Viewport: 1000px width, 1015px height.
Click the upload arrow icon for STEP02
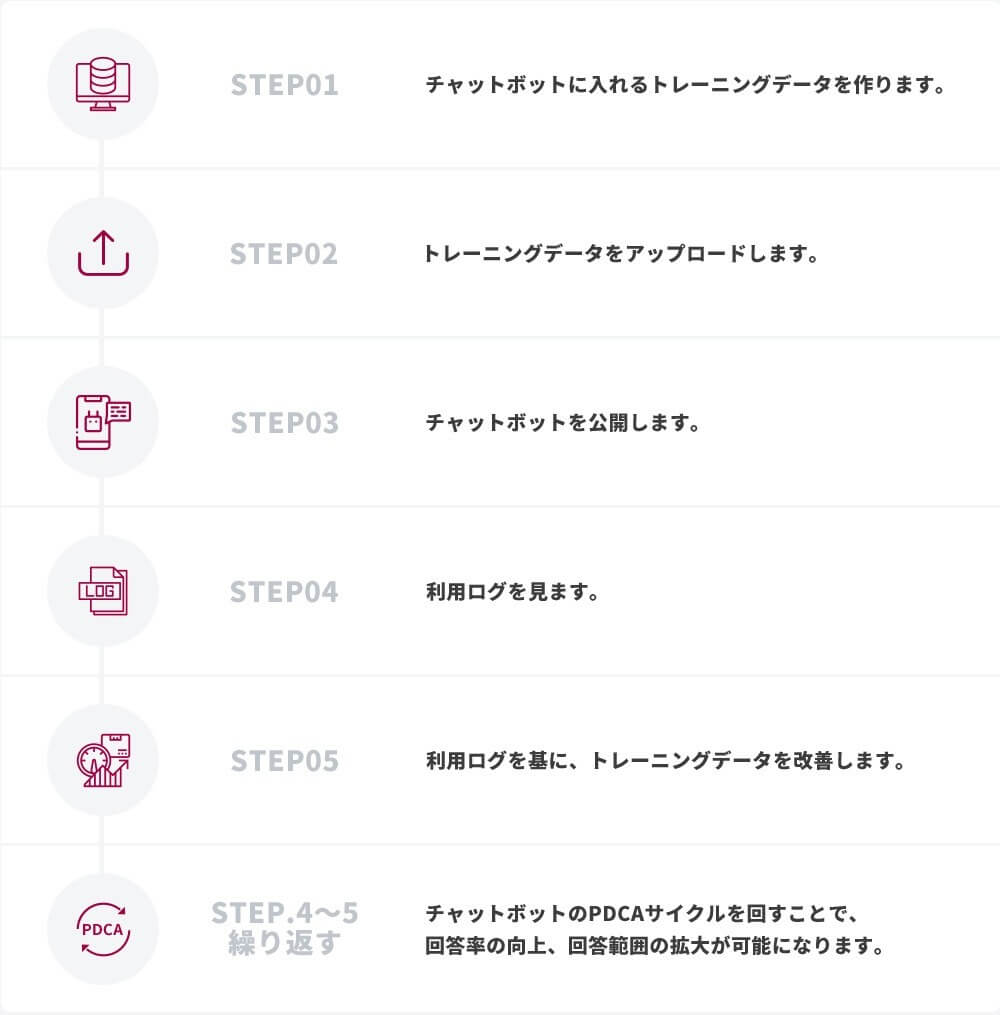(x=103, y=253)
